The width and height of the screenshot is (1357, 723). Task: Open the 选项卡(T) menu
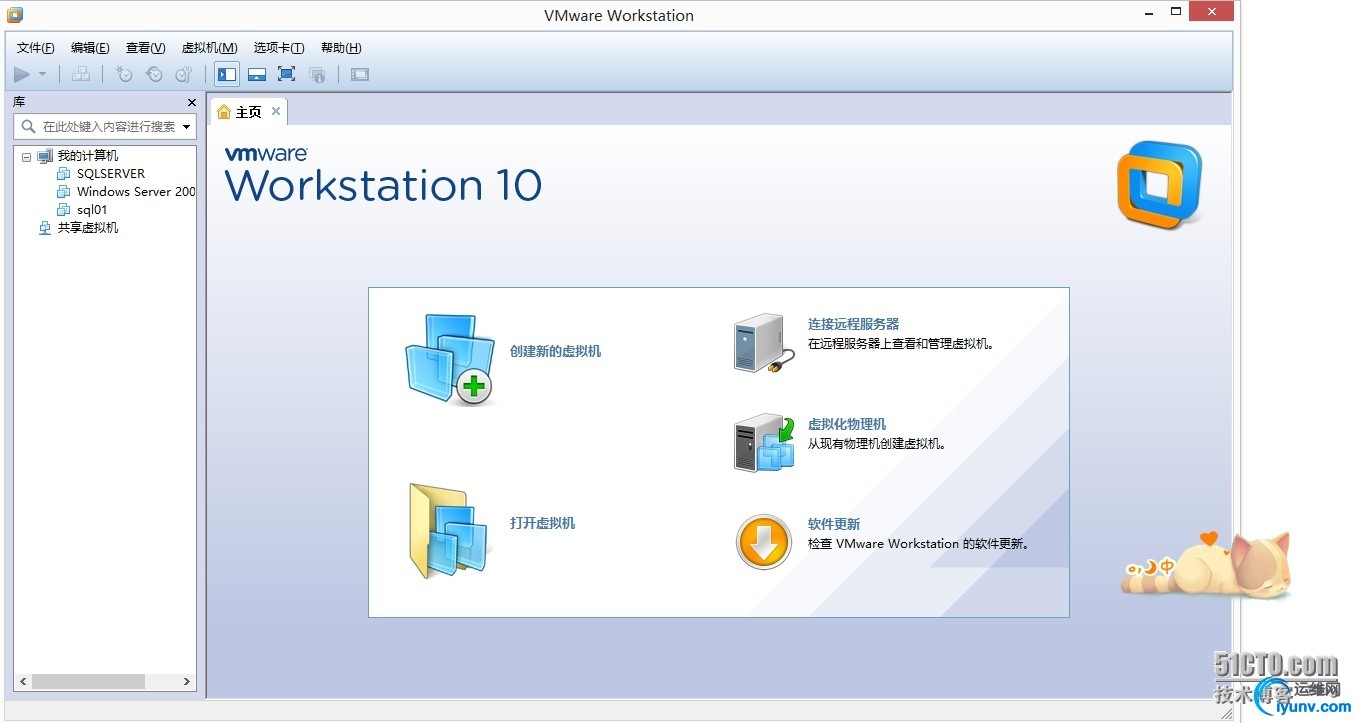(x=279, y=48)
